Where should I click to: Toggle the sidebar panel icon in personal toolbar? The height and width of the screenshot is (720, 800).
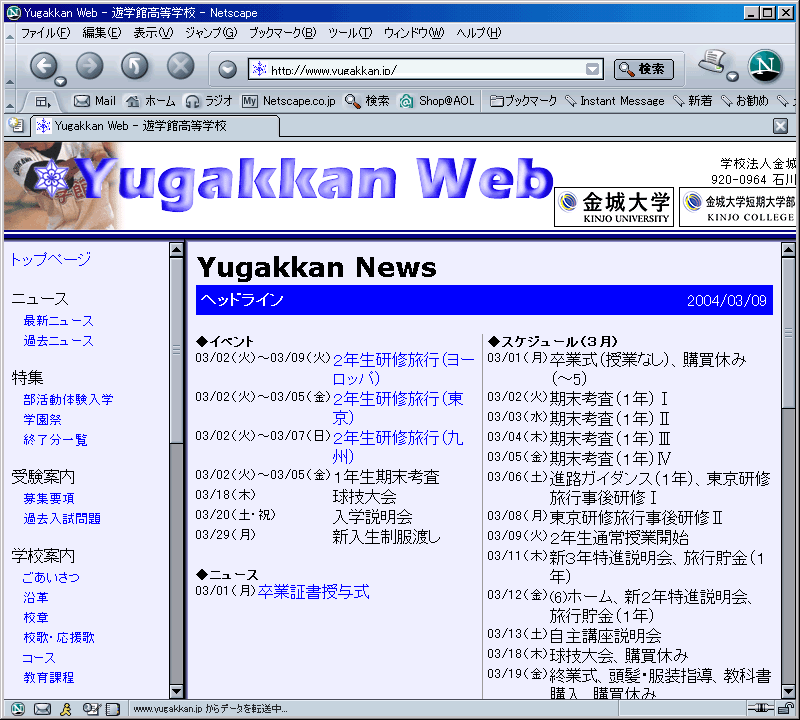(x=43, y=102)
